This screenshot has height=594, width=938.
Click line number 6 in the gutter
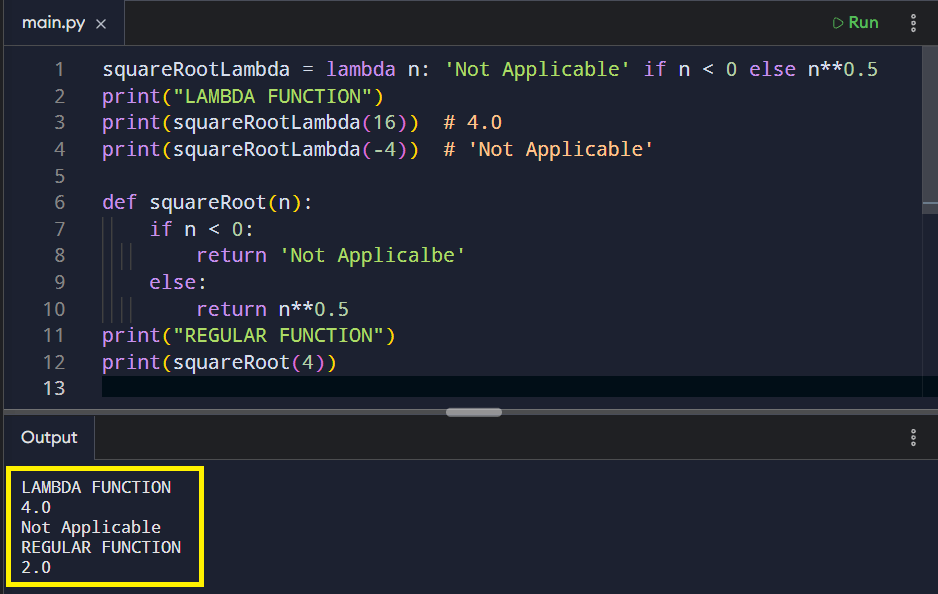coord(58,202)
